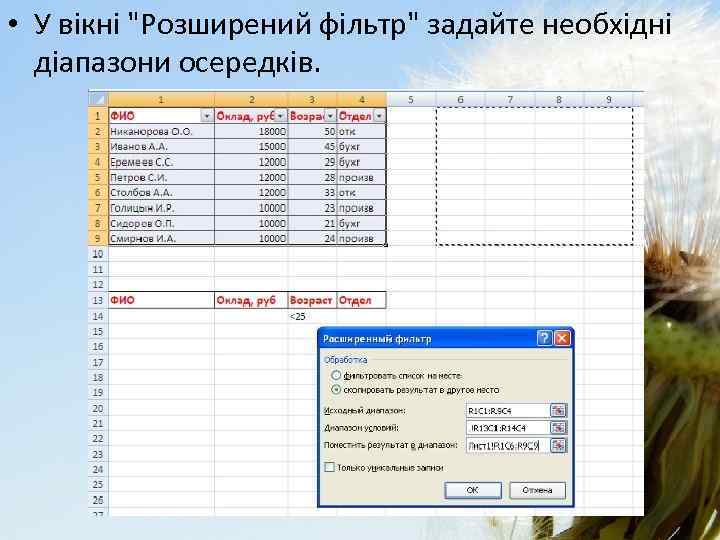Click the Отмена button

tap(537, 490)
